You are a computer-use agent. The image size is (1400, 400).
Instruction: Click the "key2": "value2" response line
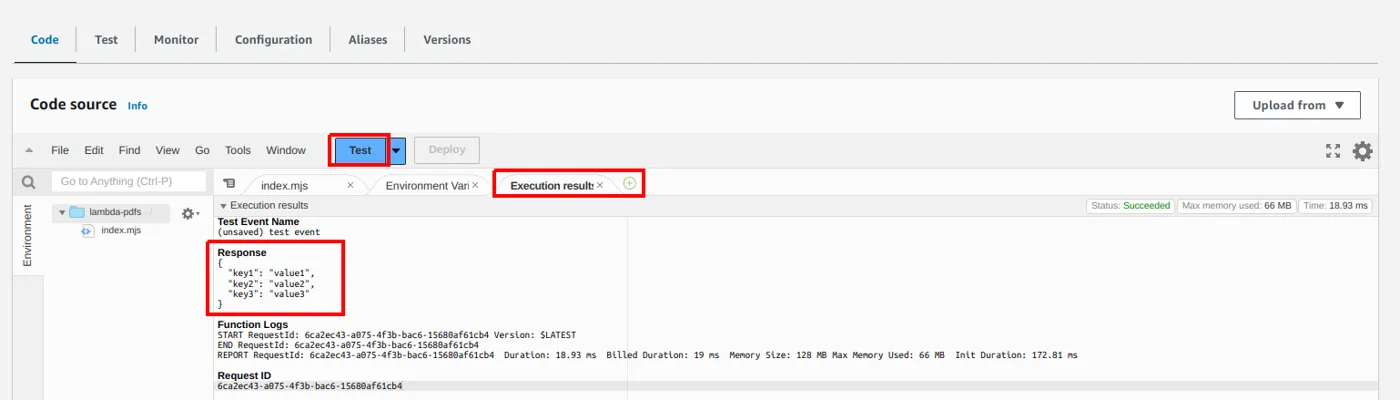(x=272, y=284)
